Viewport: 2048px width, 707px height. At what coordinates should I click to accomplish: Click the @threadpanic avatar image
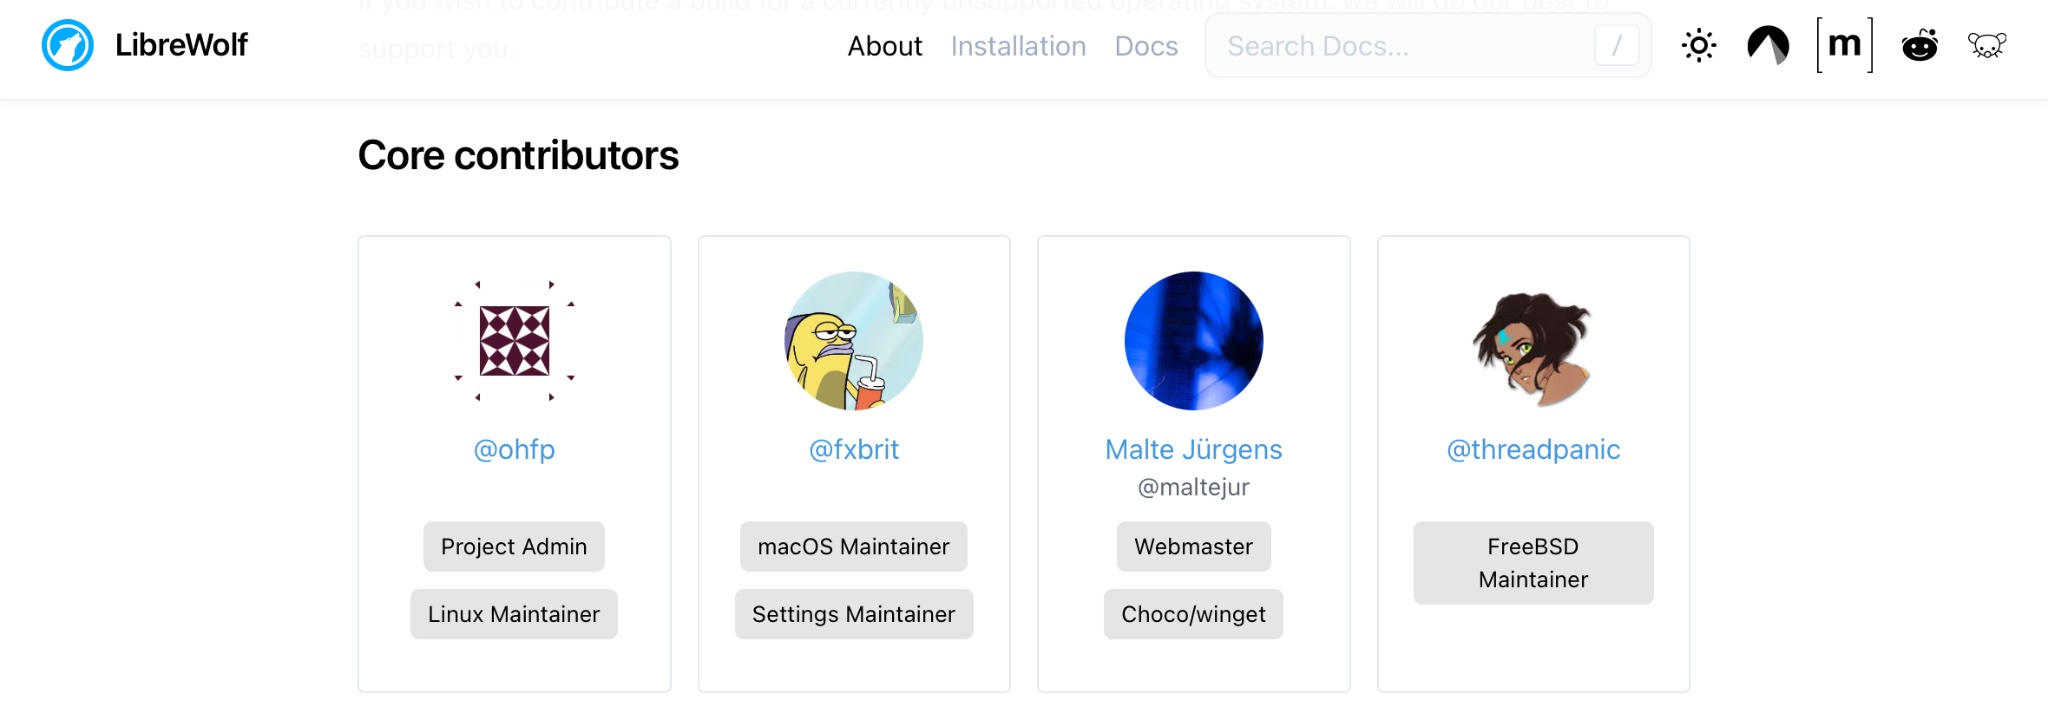[1533, 341]
